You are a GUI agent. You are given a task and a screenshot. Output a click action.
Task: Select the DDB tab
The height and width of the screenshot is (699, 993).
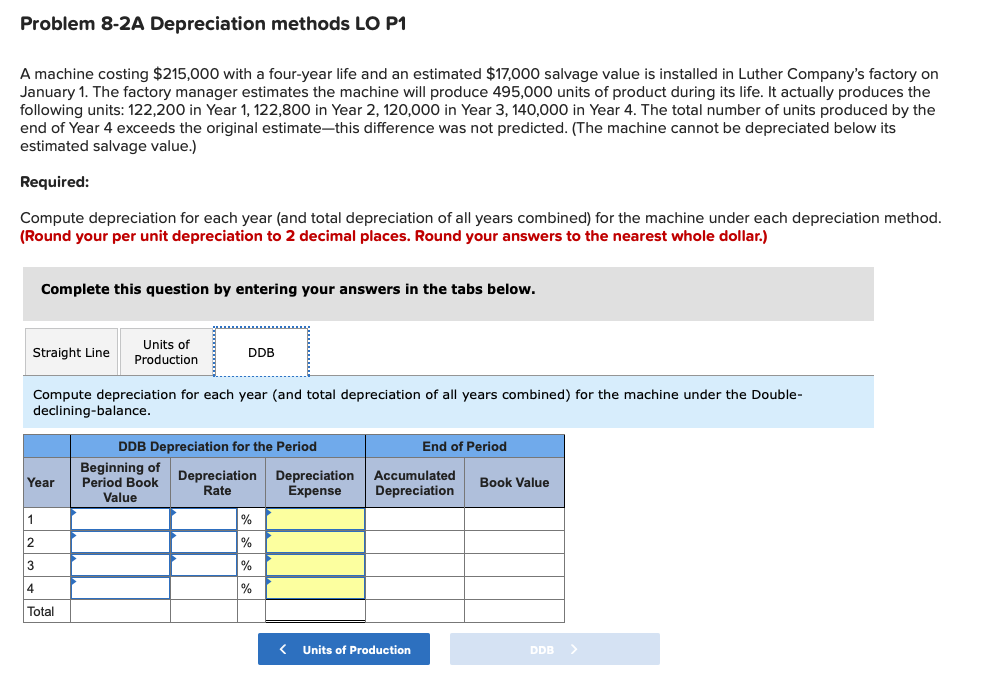point(262,352)
